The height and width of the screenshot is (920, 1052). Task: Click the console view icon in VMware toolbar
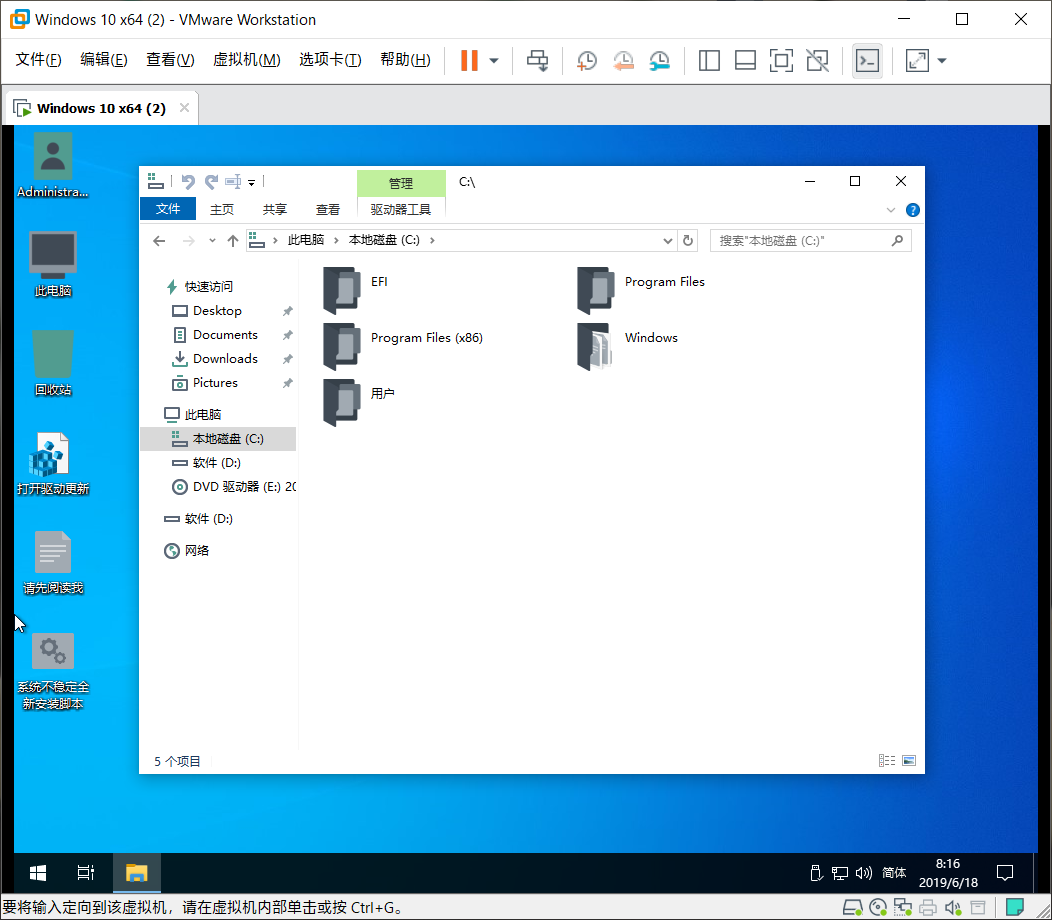point(867,60)
